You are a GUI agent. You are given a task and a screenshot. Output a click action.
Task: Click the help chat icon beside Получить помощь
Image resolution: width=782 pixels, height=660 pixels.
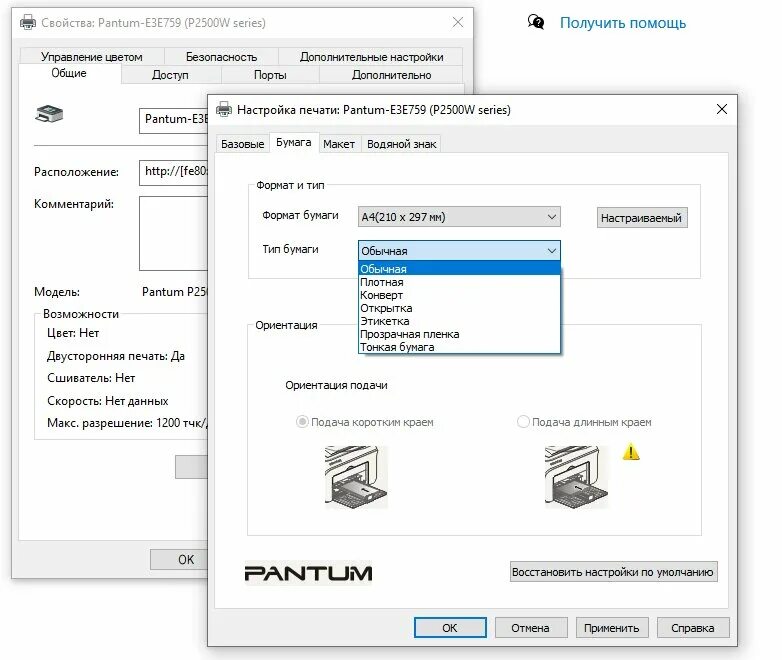click(x=536, y=22)
